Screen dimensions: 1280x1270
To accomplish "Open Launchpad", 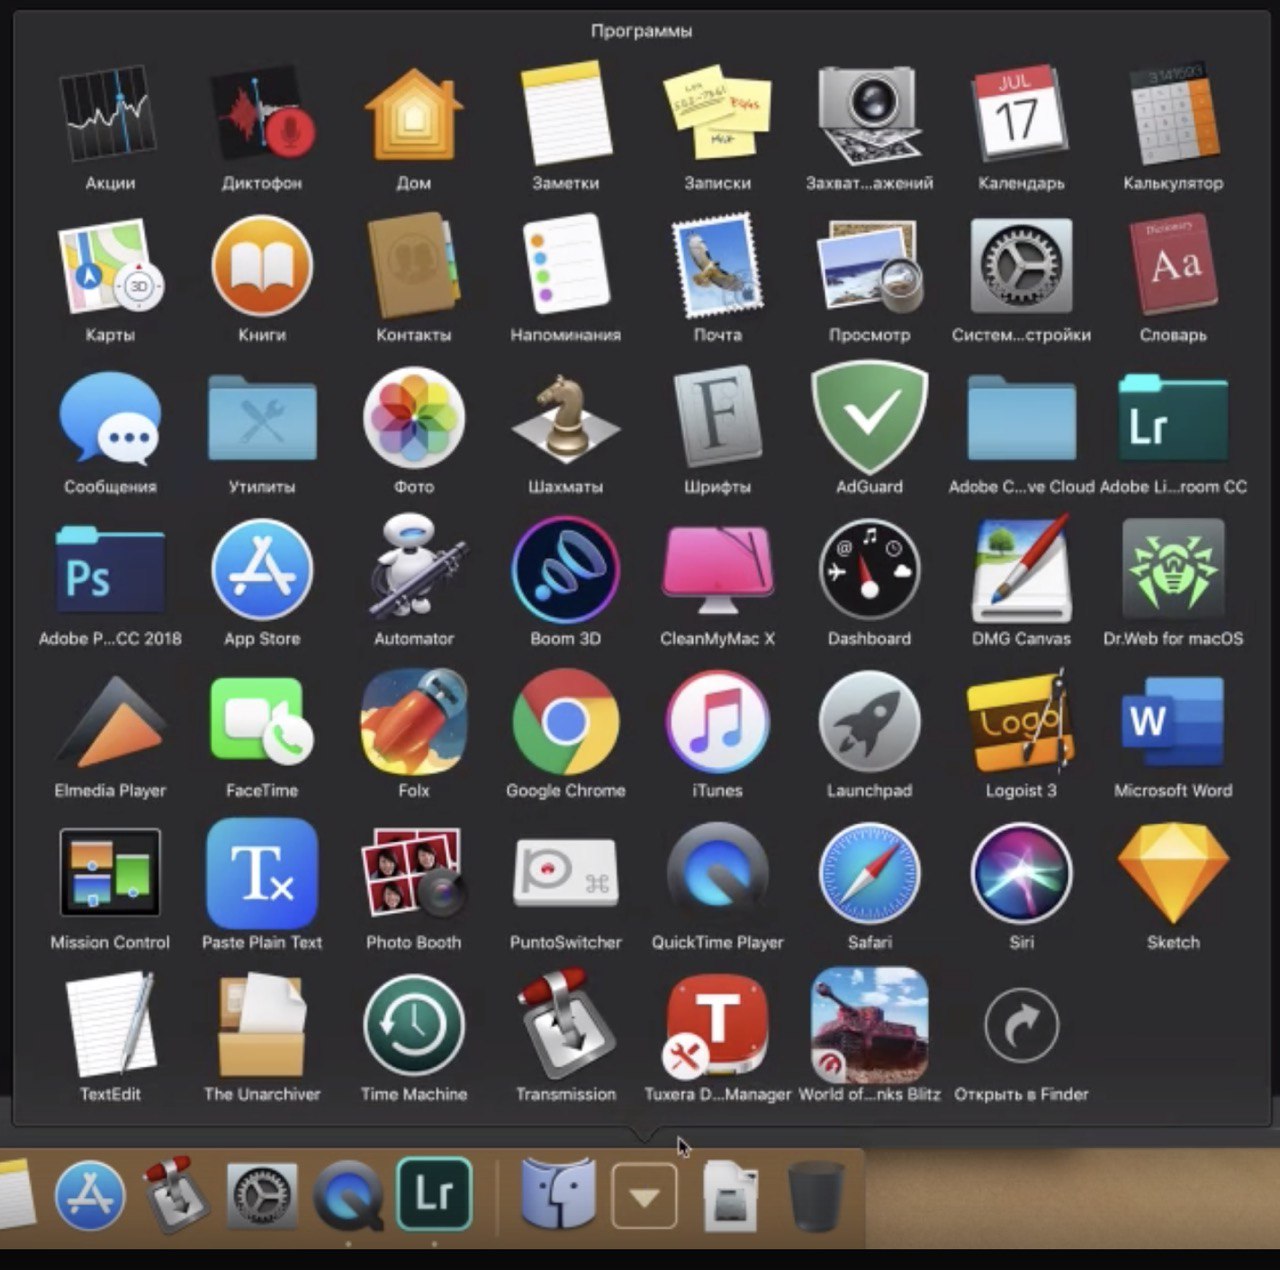I will 870,722.
